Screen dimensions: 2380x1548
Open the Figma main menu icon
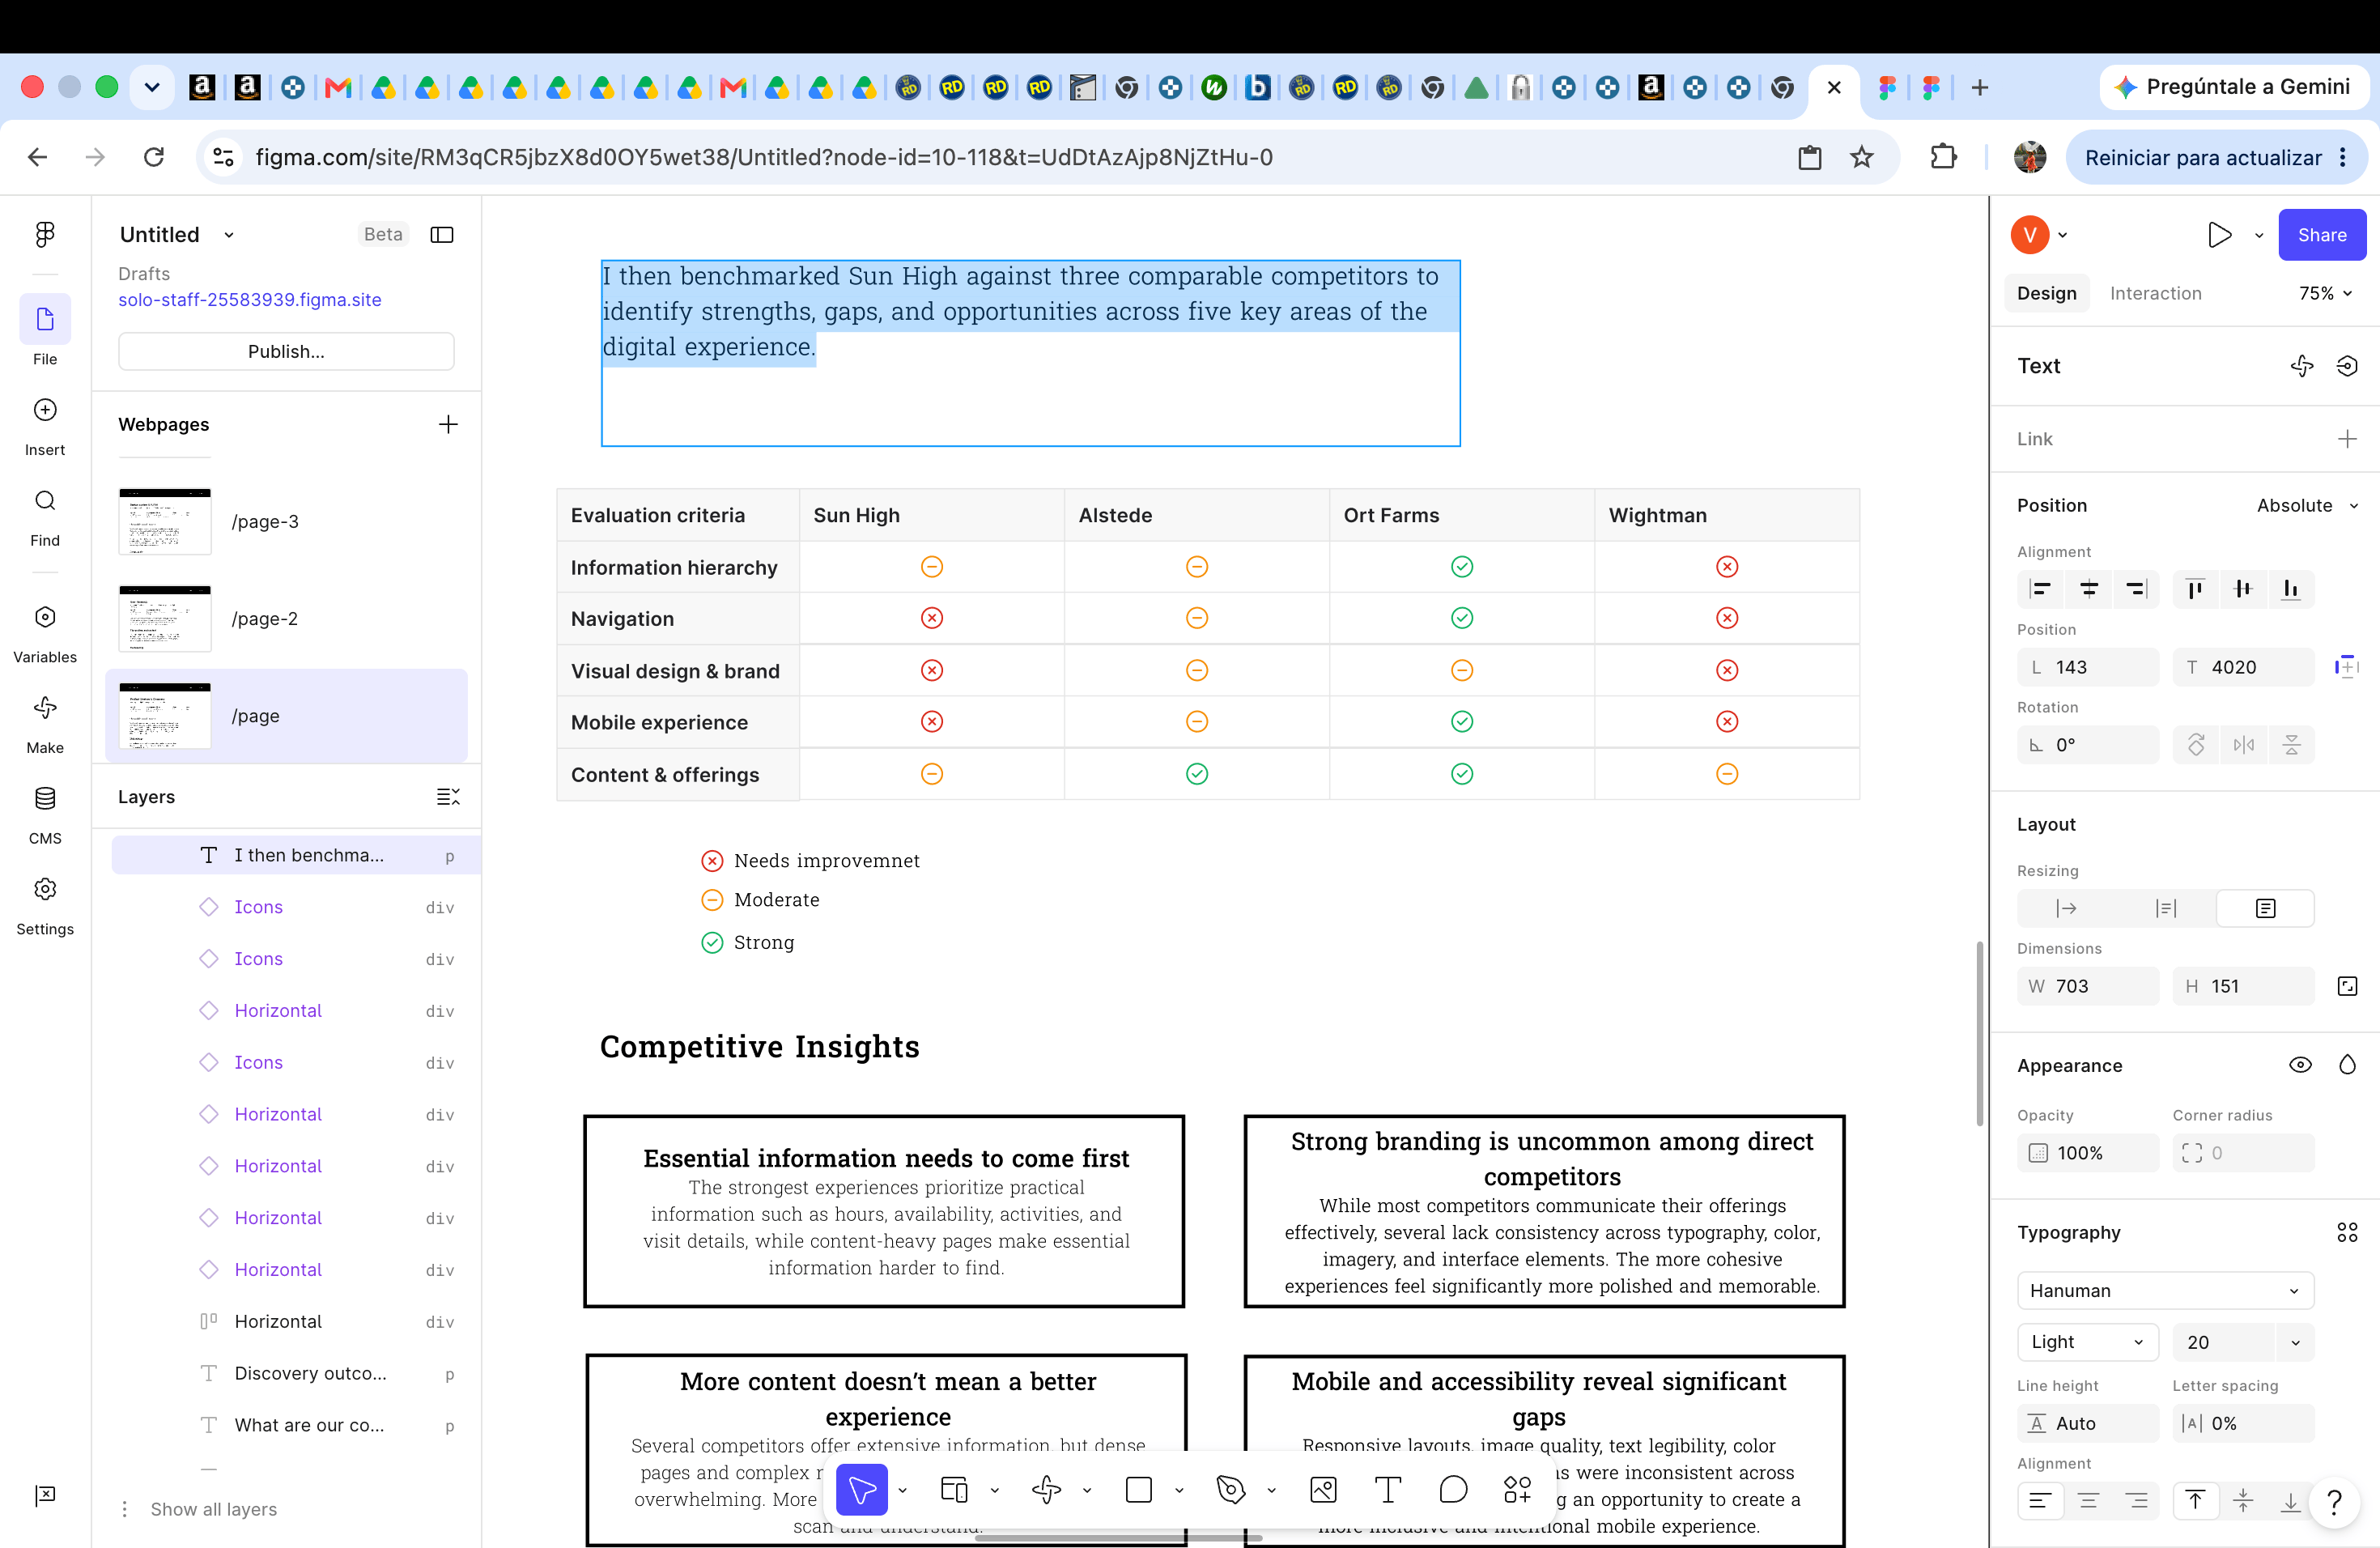[x=45, y=234]
